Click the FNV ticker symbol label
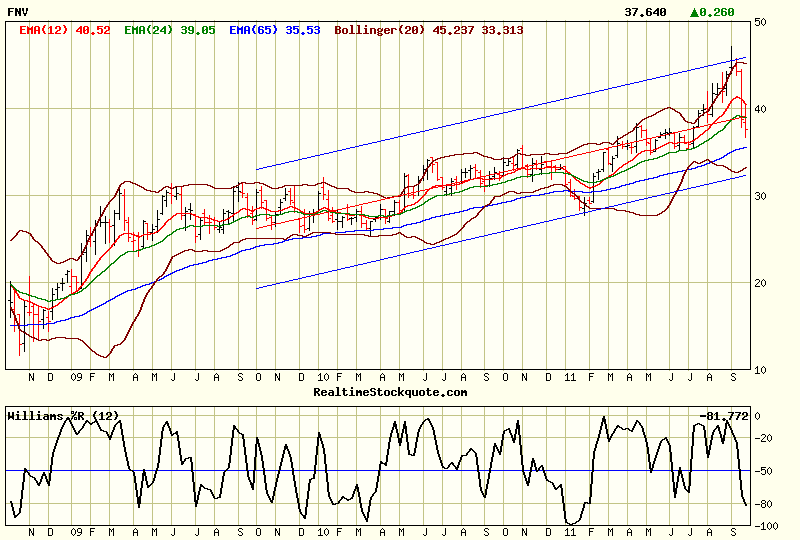Screen dimensions: 800x540 [20, 13]
